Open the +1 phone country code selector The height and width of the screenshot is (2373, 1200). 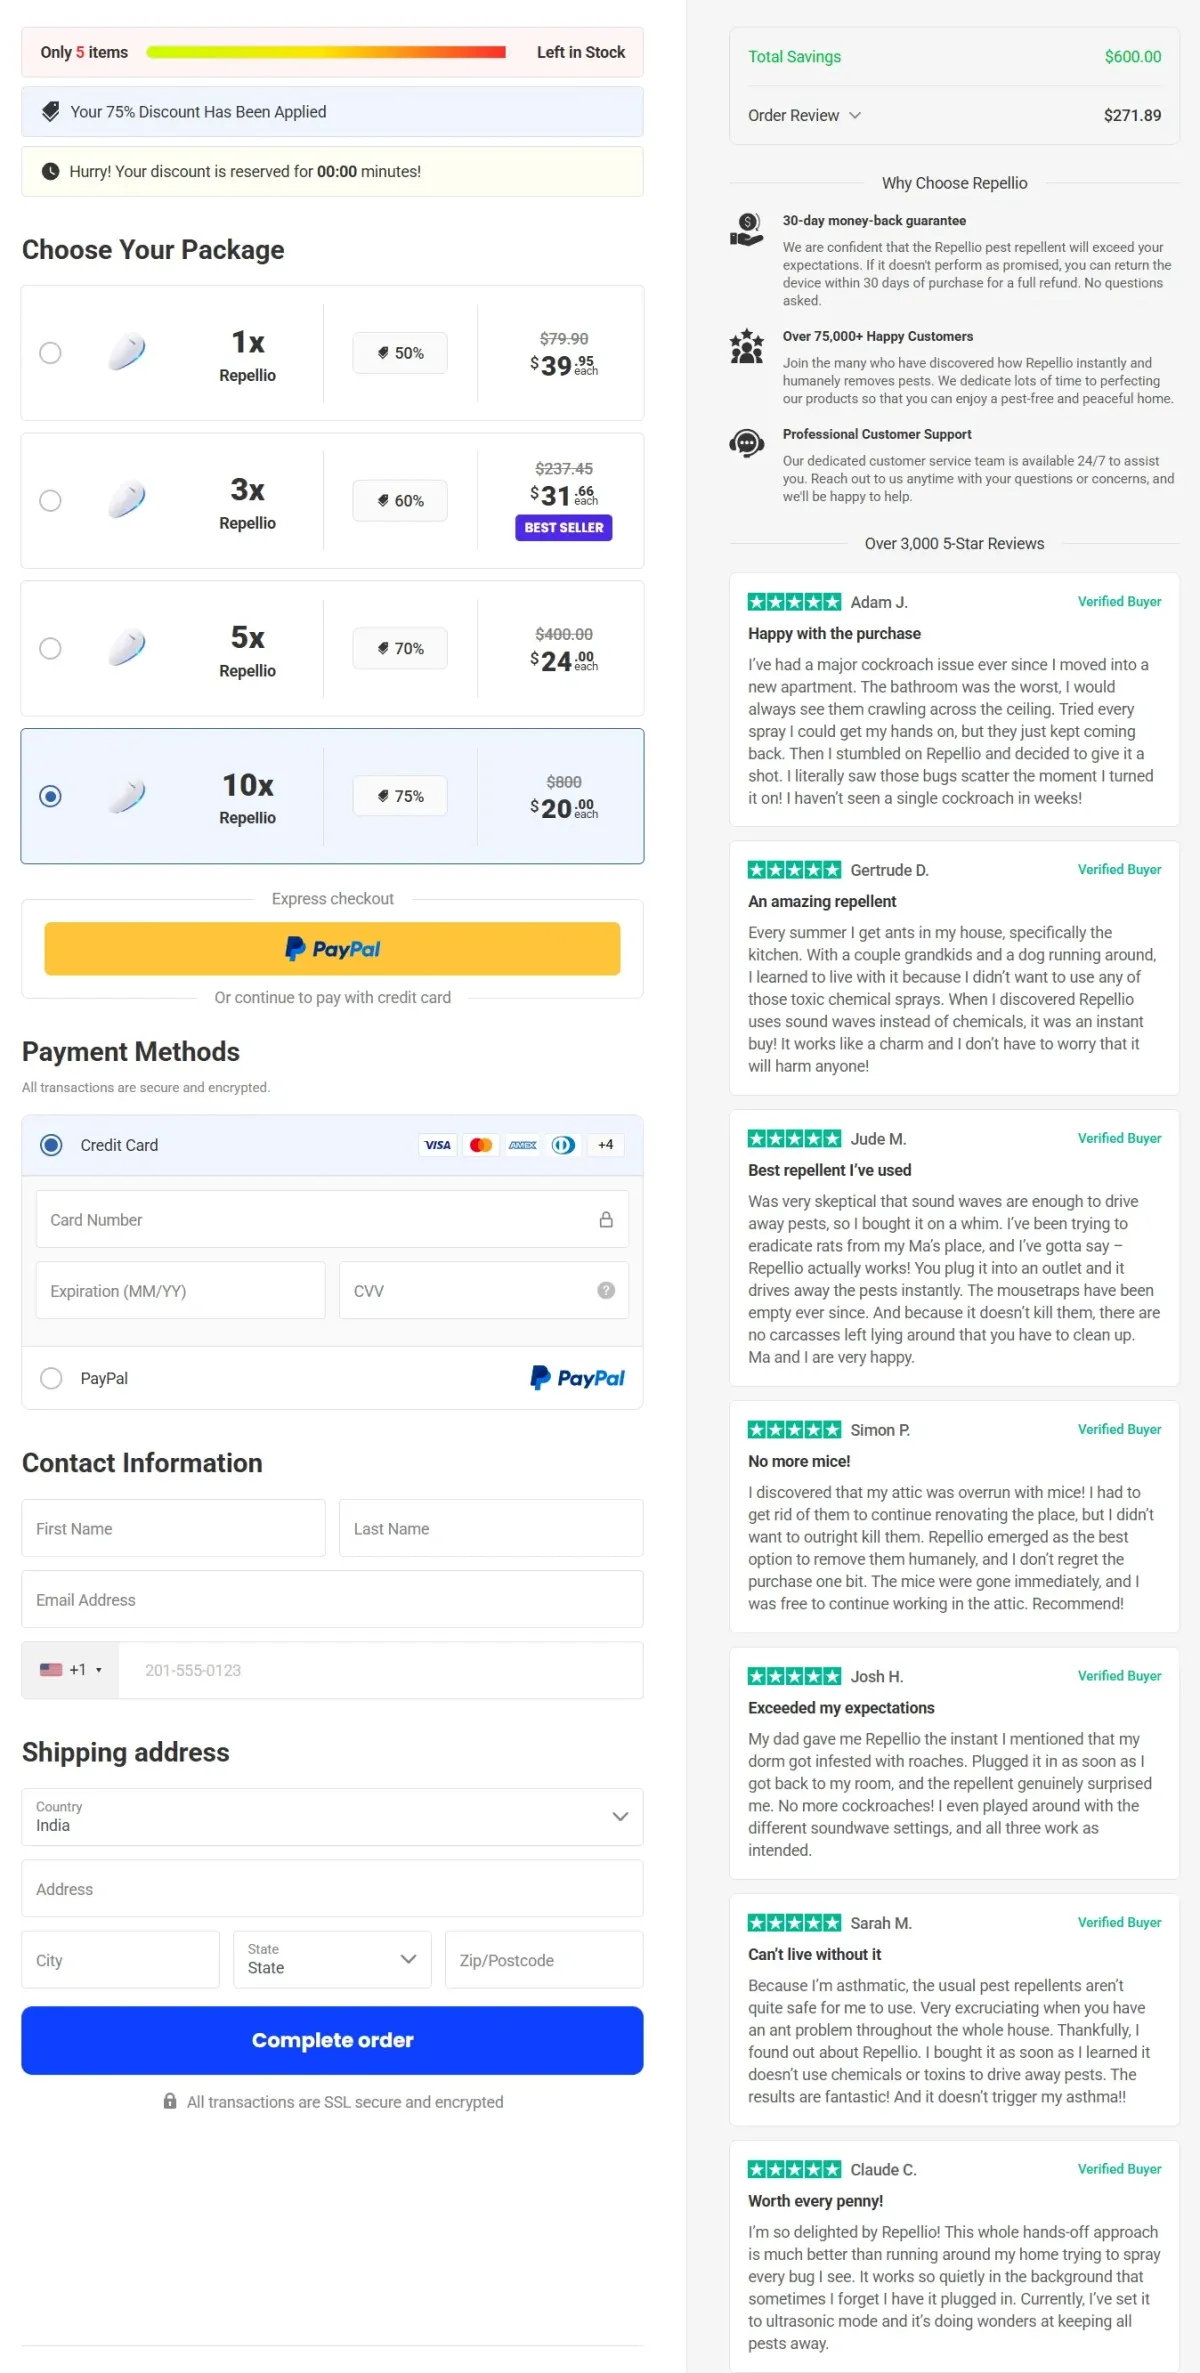[x=70, y=1670]
